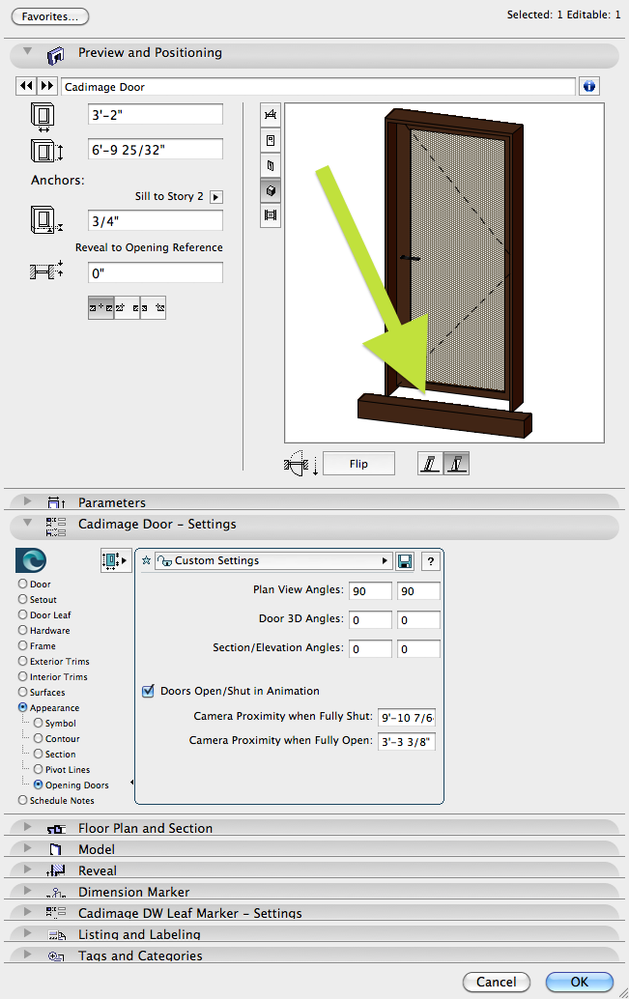Confirm with the OK button

[x=579, y=982]
